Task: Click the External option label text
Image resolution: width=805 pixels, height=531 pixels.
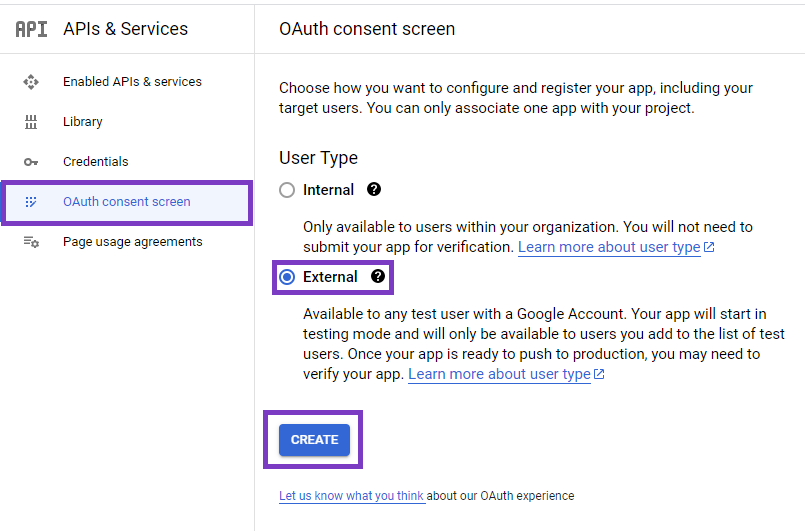Action: (330, 277)
